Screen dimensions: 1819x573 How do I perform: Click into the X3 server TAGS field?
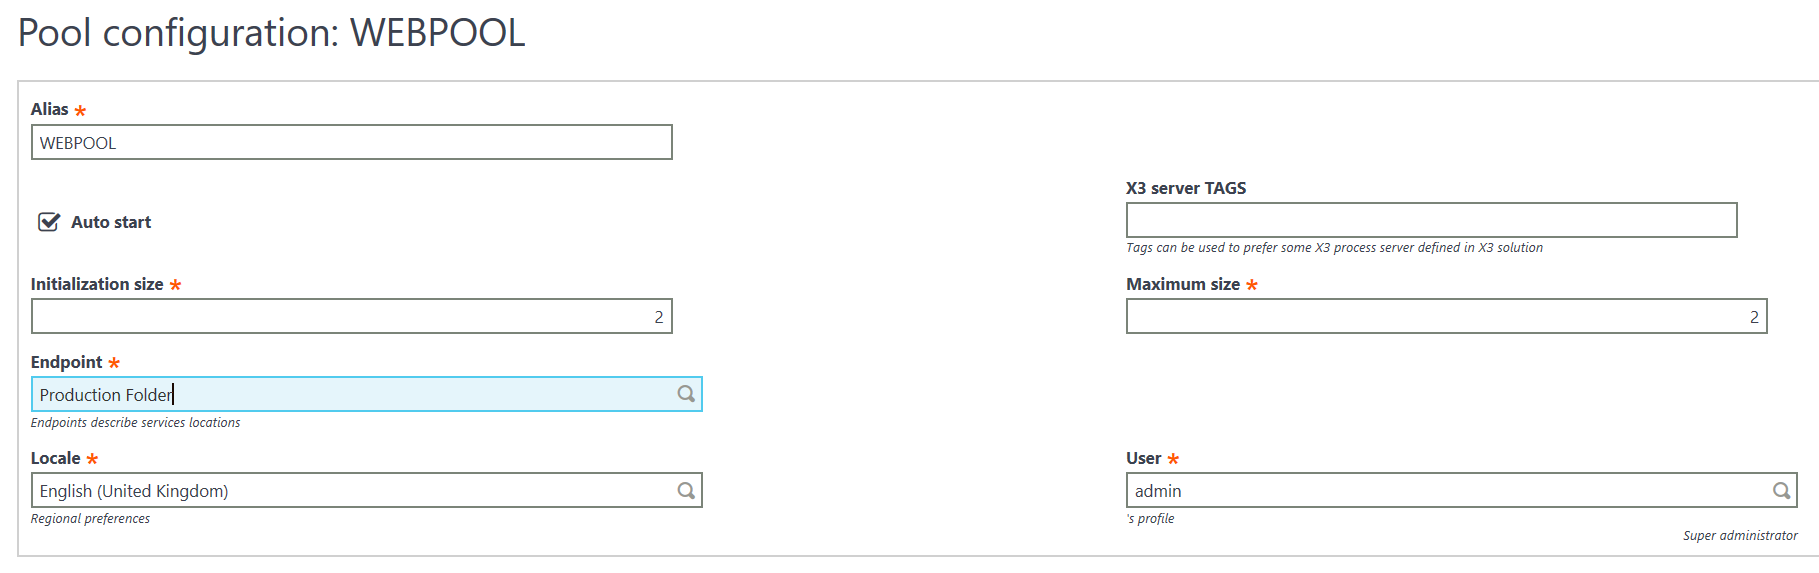[1430, 220]
